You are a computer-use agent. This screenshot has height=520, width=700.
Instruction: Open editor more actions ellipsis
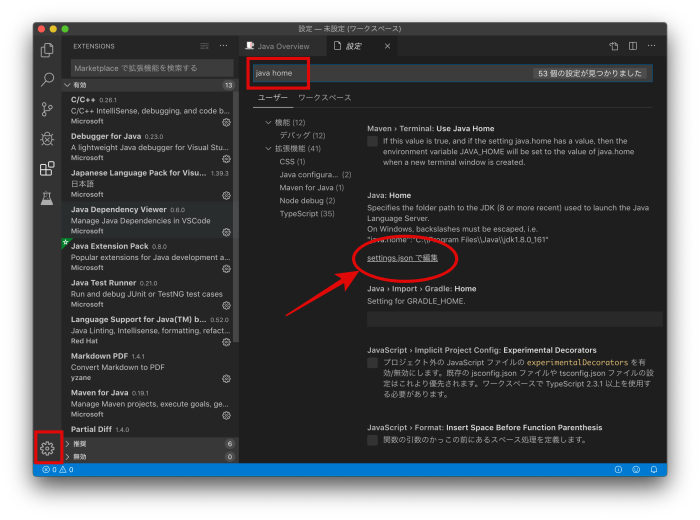click(651, 46)
